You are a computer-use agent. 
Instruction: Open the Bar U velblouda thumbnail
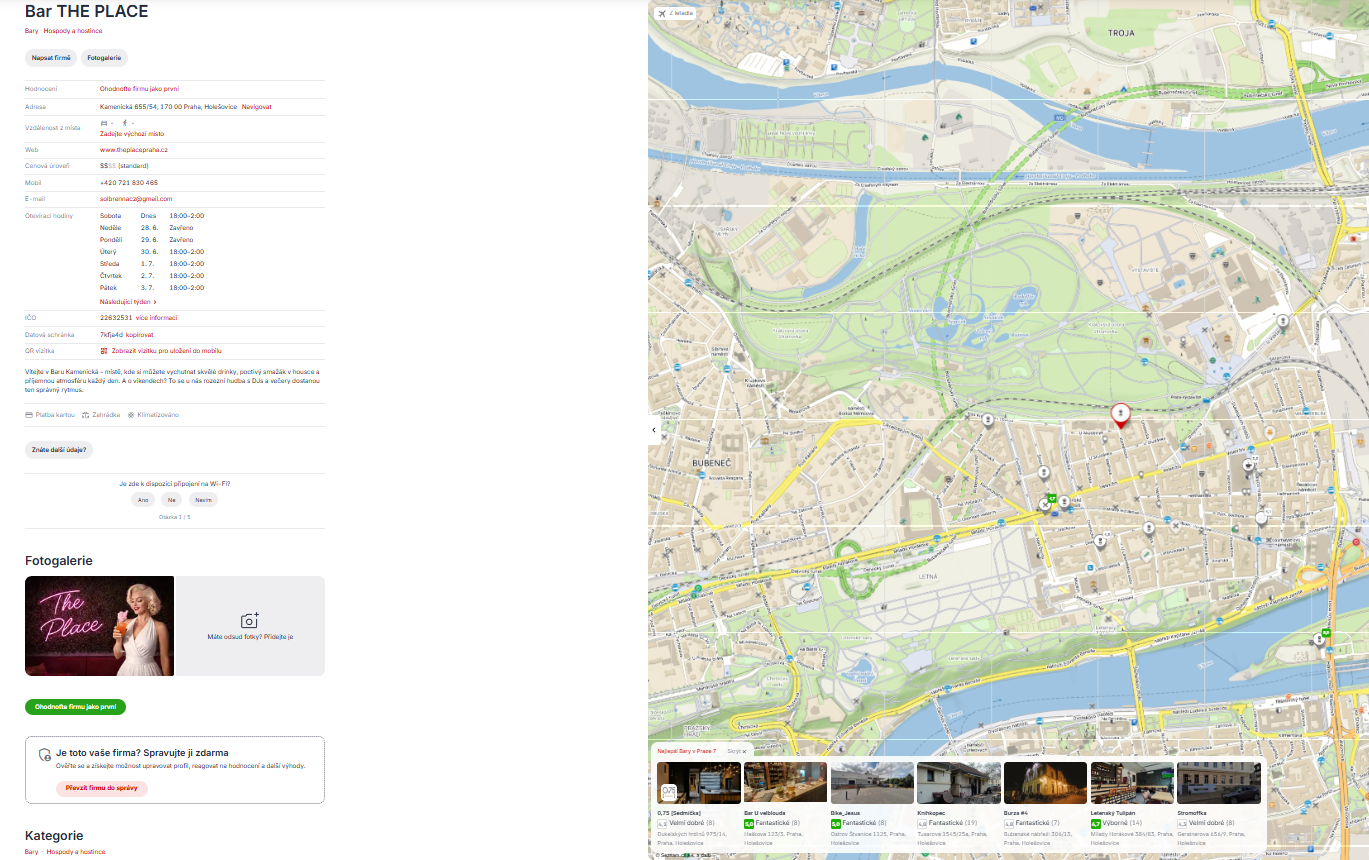tap(785, 783)
